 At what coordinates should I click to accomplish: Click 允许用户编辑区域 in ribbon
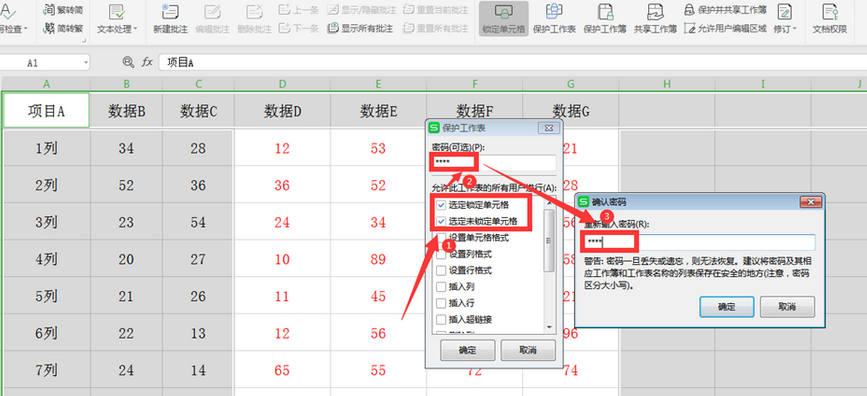pyautogui.click(x=725, y=28)
